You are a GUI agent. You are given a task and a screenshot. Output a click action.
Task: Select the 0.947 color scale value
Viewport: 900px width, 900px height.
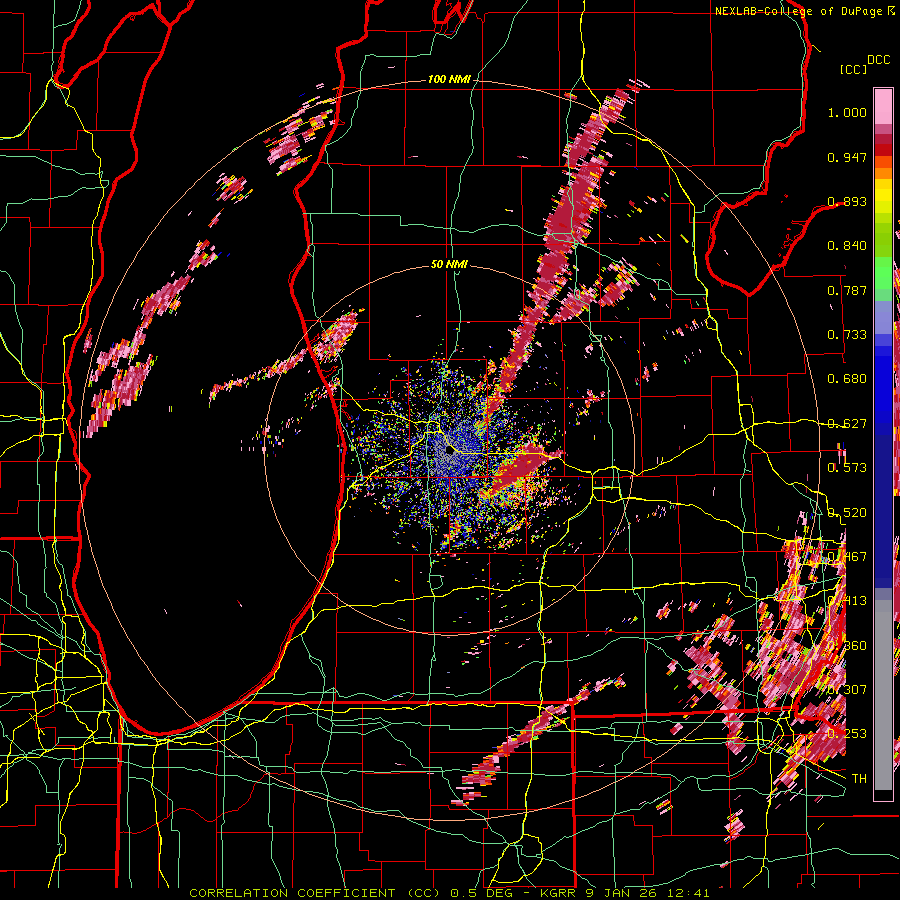tap(847, 157)
